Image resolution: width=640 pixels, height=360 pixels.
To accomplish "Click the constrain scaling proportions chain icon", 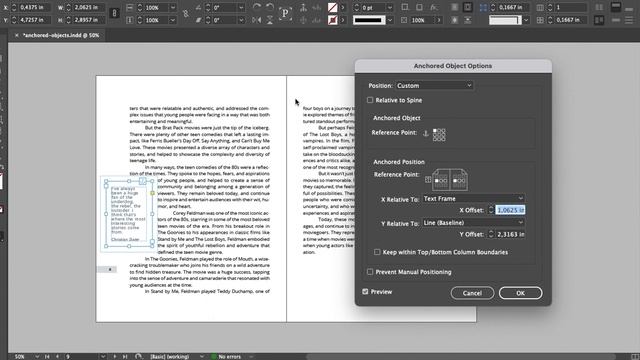I will 186,13.
